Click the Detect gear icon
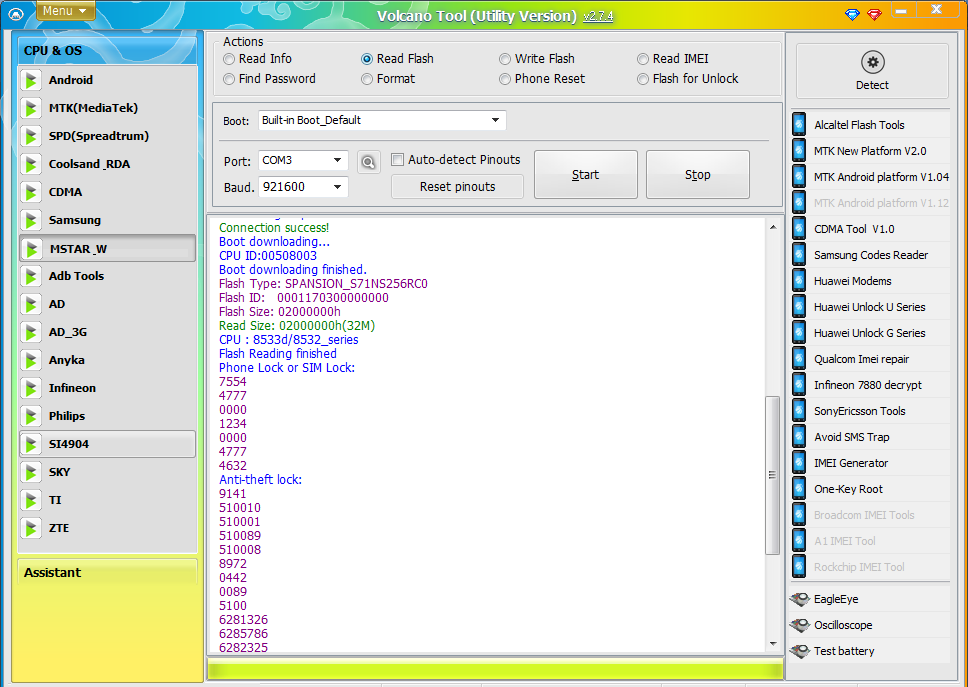 tap(872, 62)
